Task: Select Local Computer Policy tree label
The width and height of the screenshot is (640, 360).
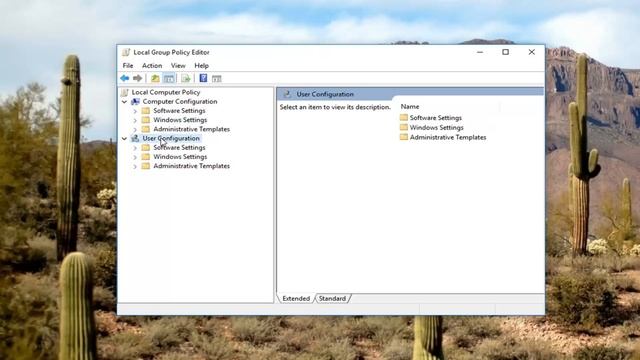Action: coord(166,92)
